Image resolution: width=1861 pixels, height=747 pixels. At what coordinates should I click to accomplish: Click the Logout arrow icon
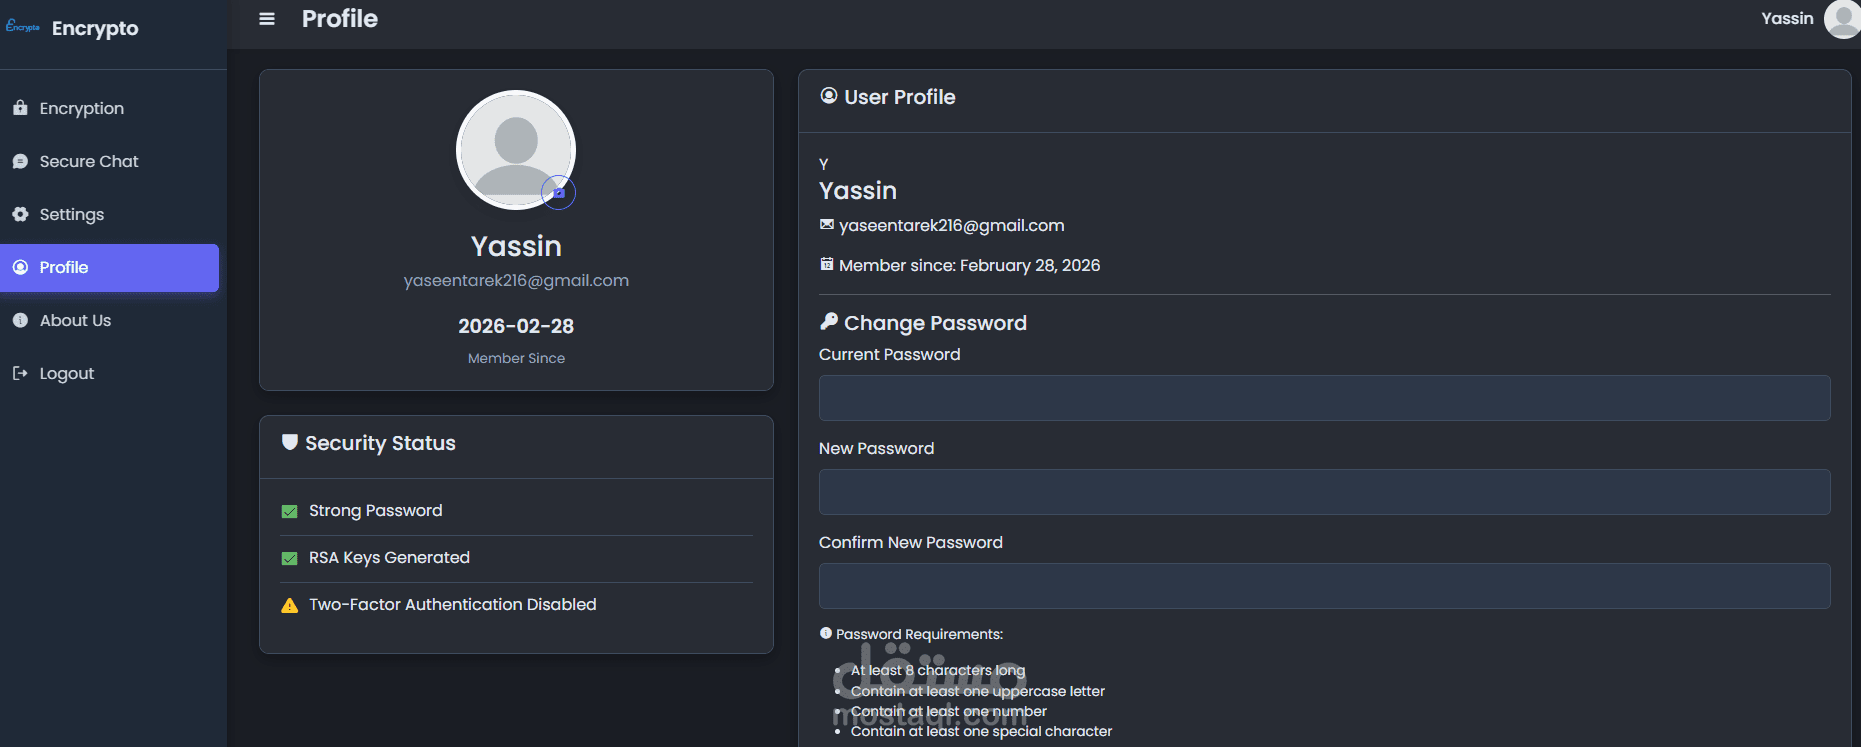click(x=20, y=373)
